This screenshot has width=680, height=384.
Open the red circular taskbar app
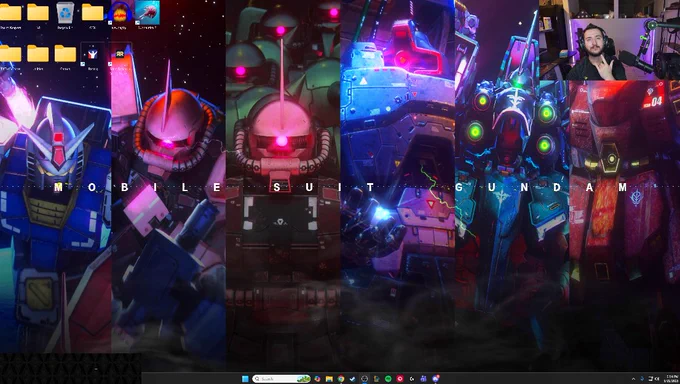click(400, 379)
